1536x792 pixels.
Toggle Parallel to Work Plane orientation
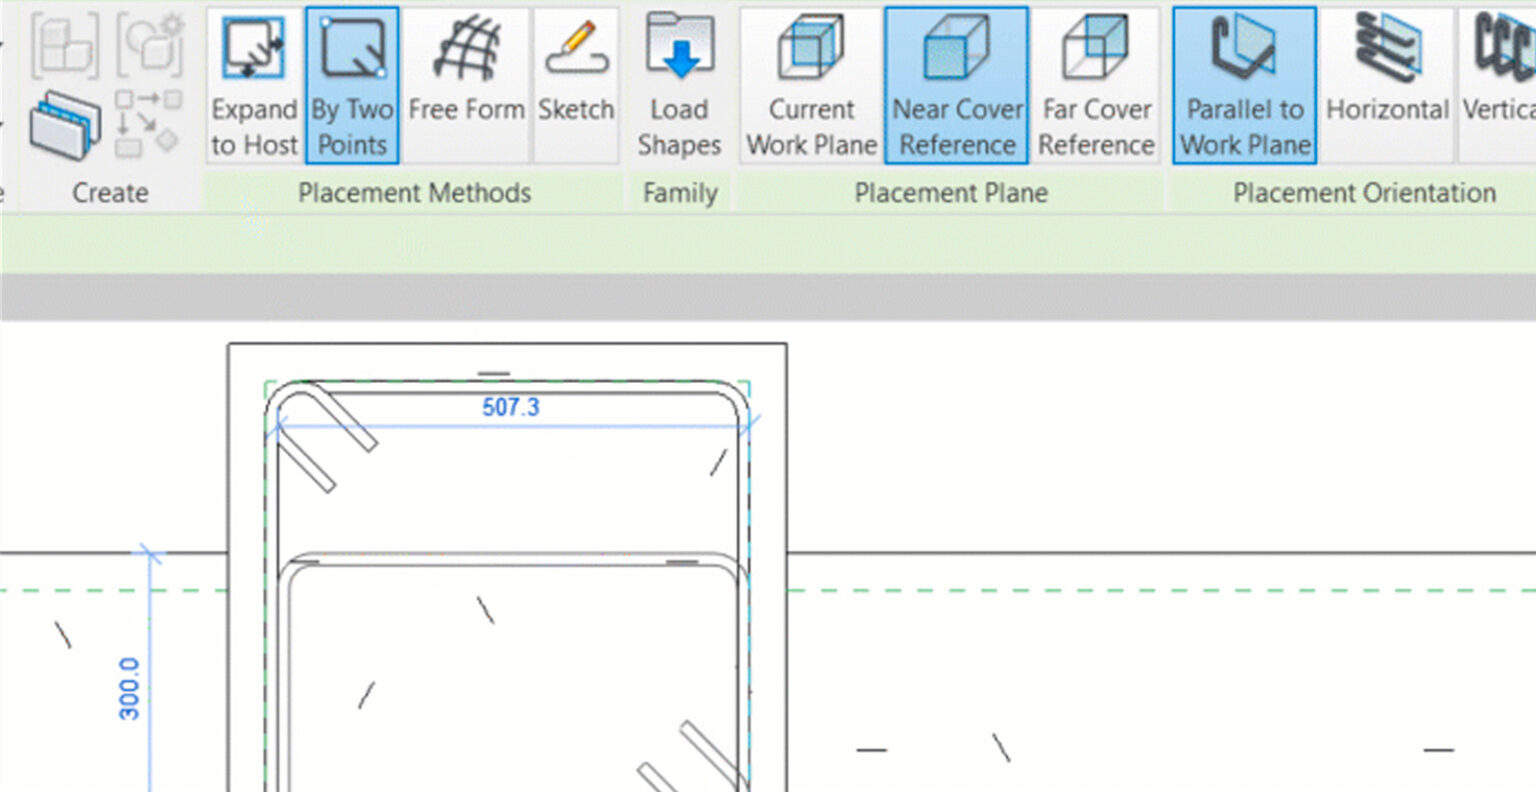[1243, 85]
